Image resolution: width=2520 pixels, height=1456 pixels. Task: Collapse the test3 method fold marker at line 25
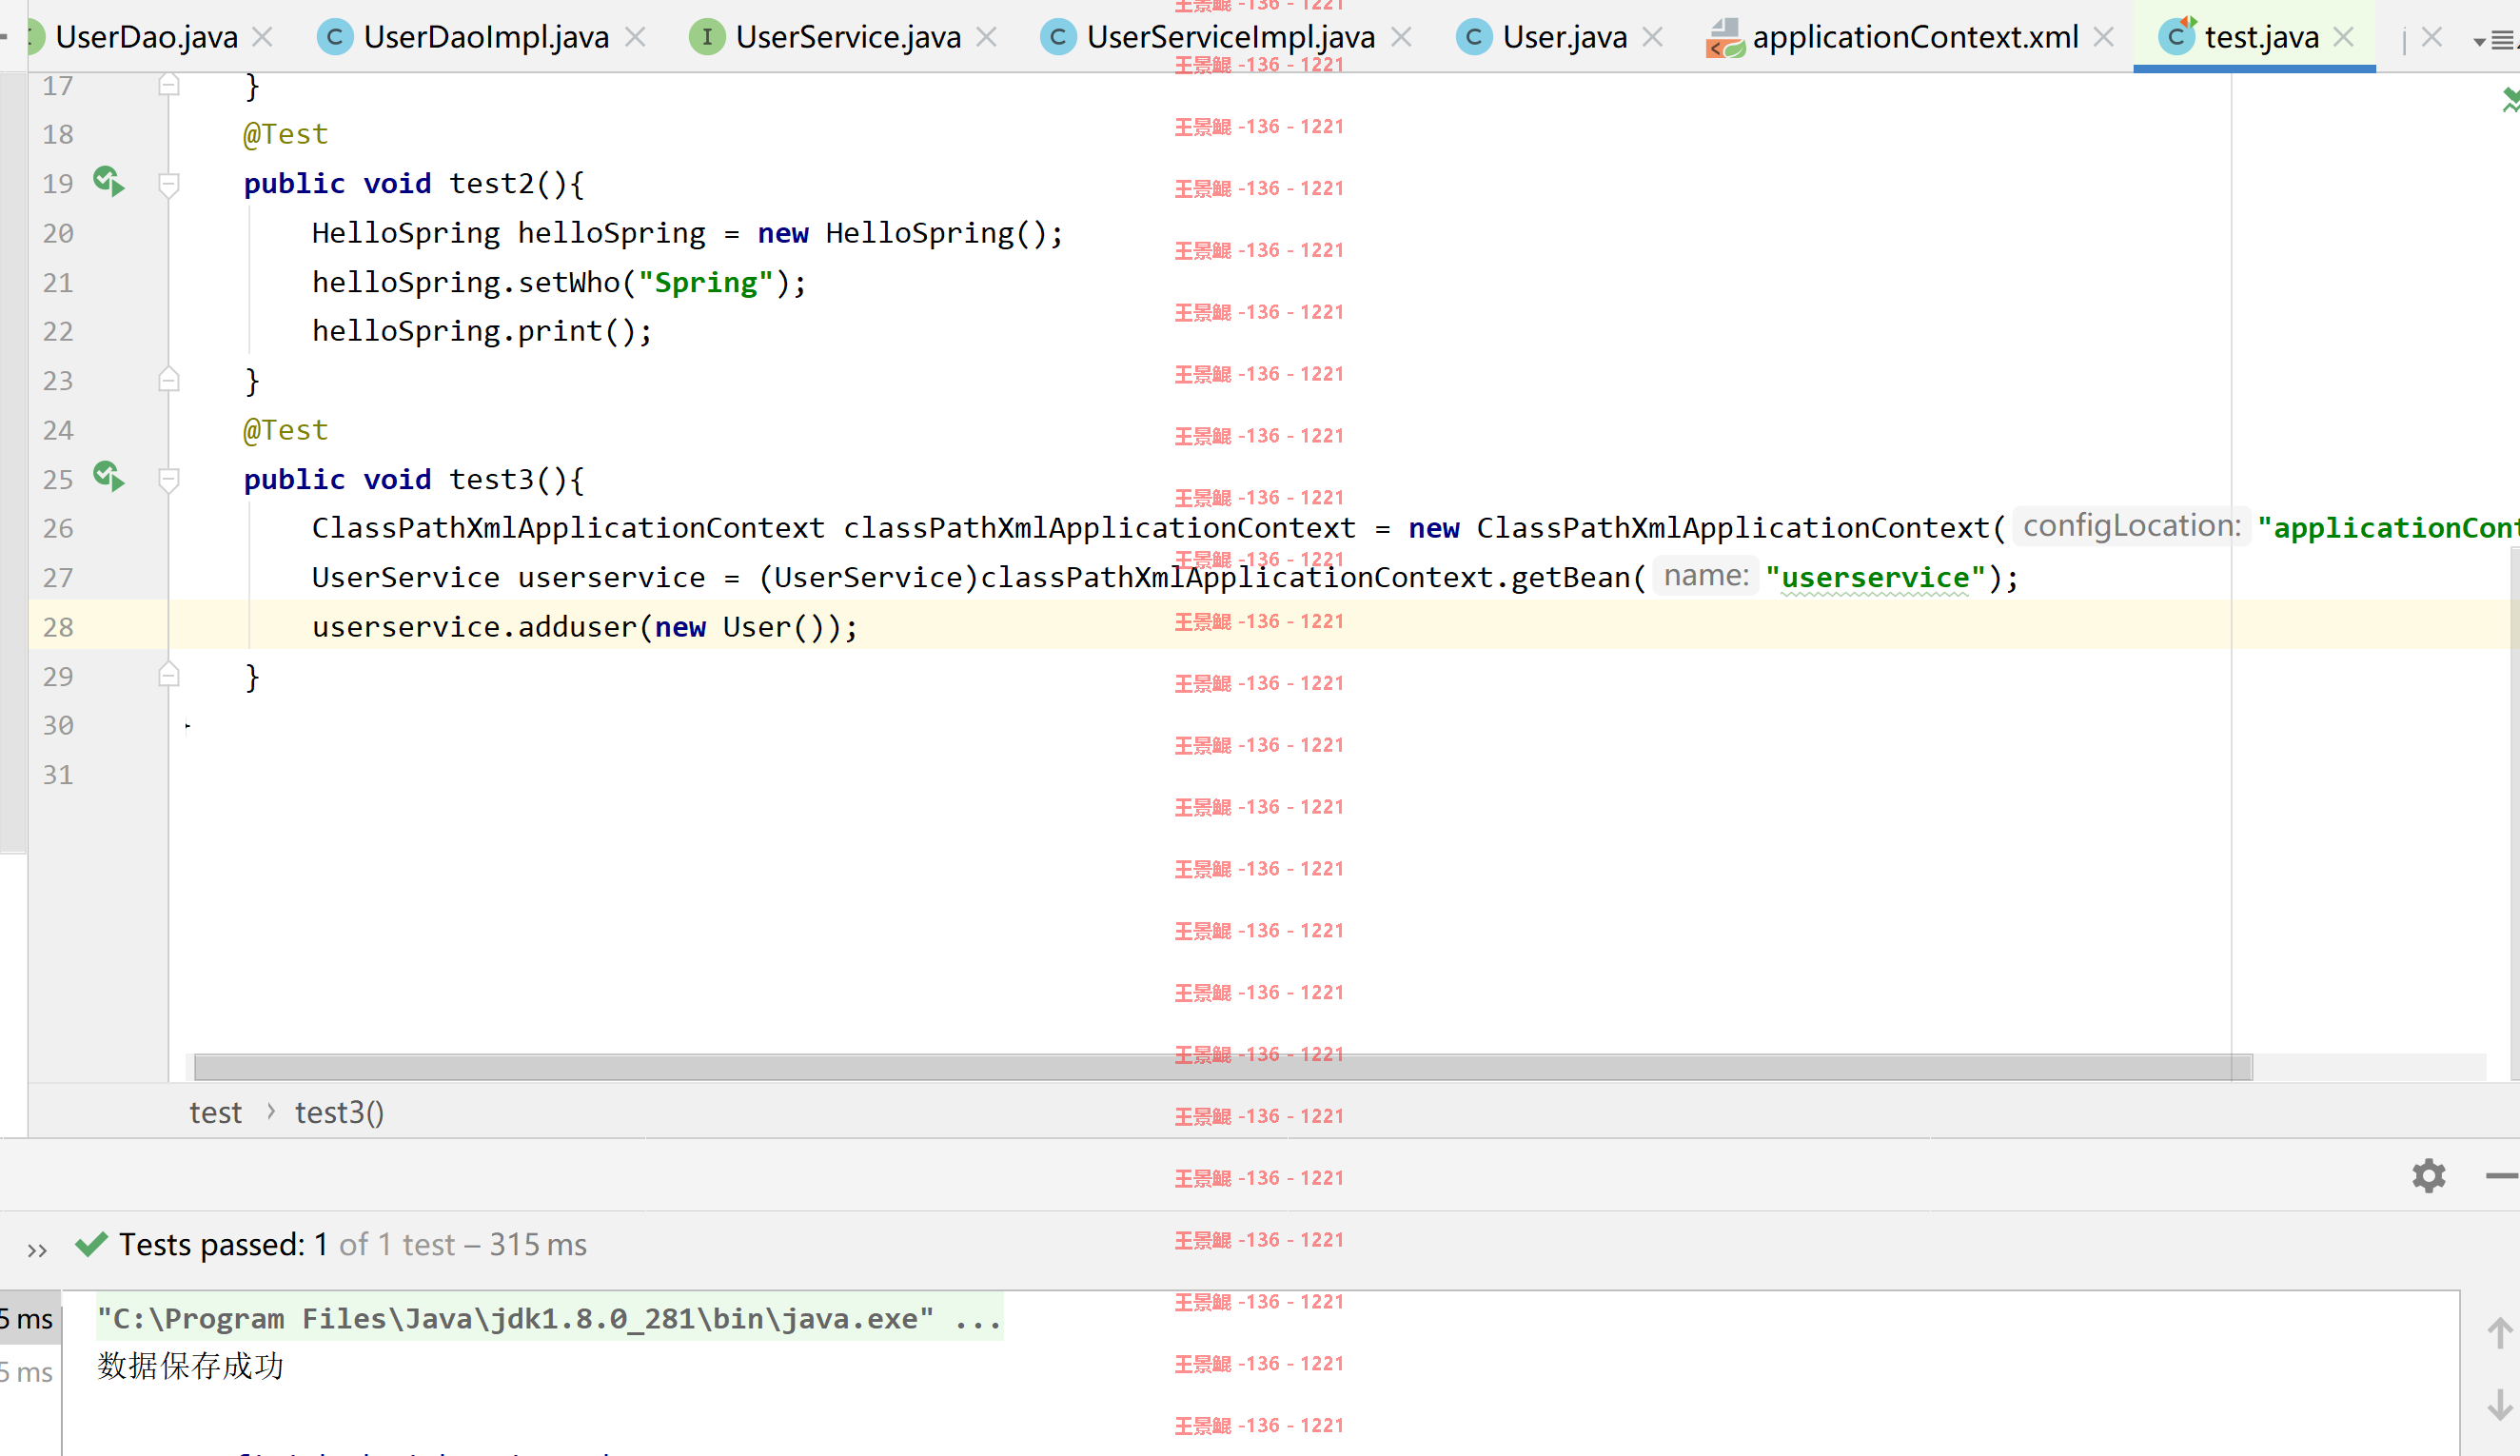(169, 480)
